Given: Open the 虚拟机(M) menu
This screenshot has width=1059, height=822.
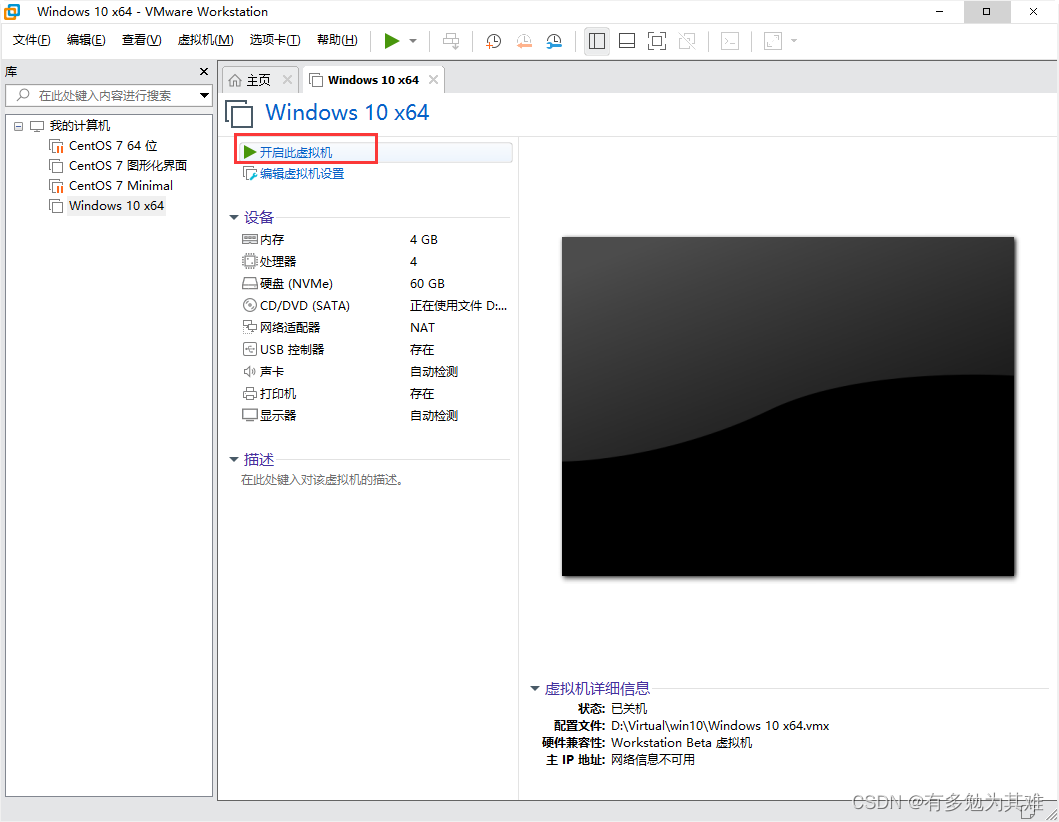Looking at the screenshot, I should pos(205,40).
